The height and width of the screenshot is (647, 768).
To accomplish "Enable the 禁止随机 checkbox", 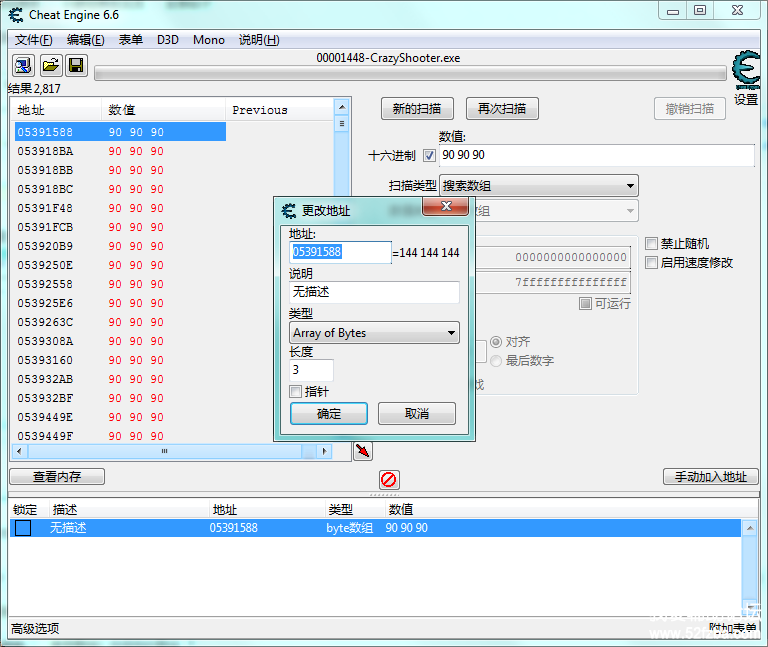I will tap(652, 243).
